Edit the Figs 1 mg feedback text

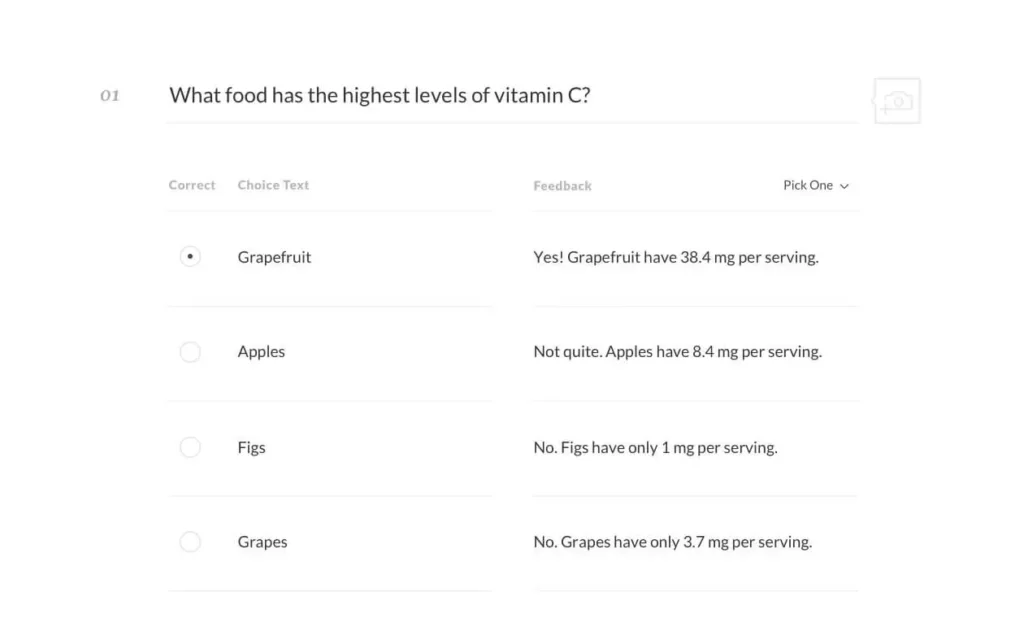coord(655,447)
